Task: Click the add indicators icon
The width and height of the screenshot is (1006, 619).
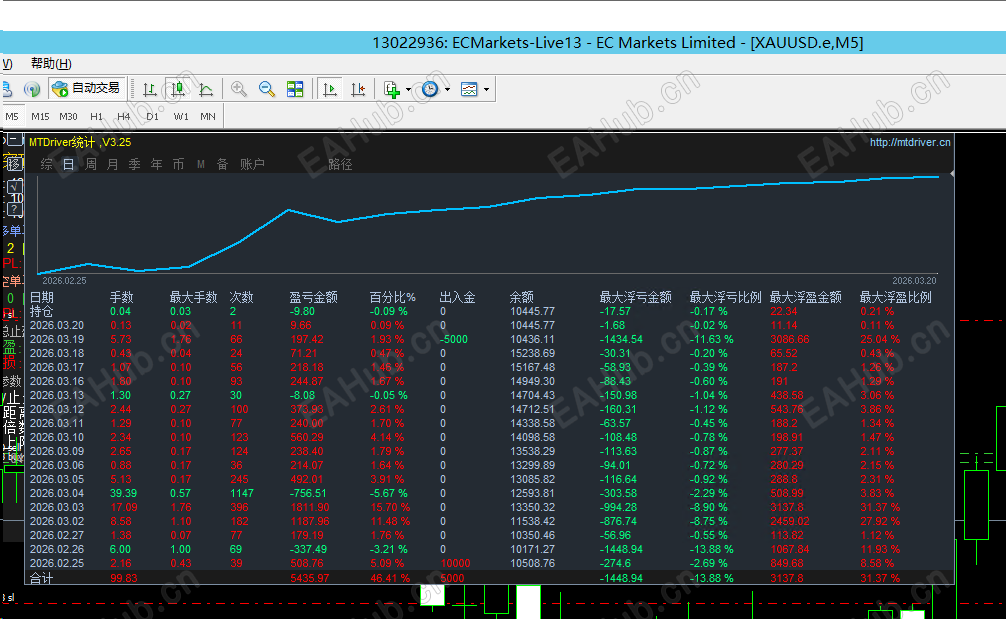Action: (391, 89)
